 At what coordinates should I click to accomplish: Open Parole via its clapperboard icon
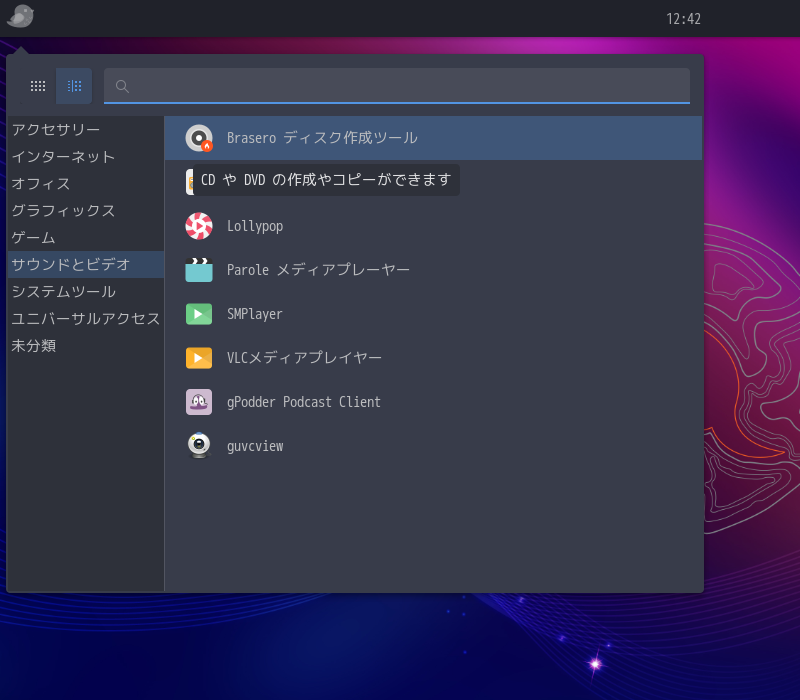[x=199, y=270]
